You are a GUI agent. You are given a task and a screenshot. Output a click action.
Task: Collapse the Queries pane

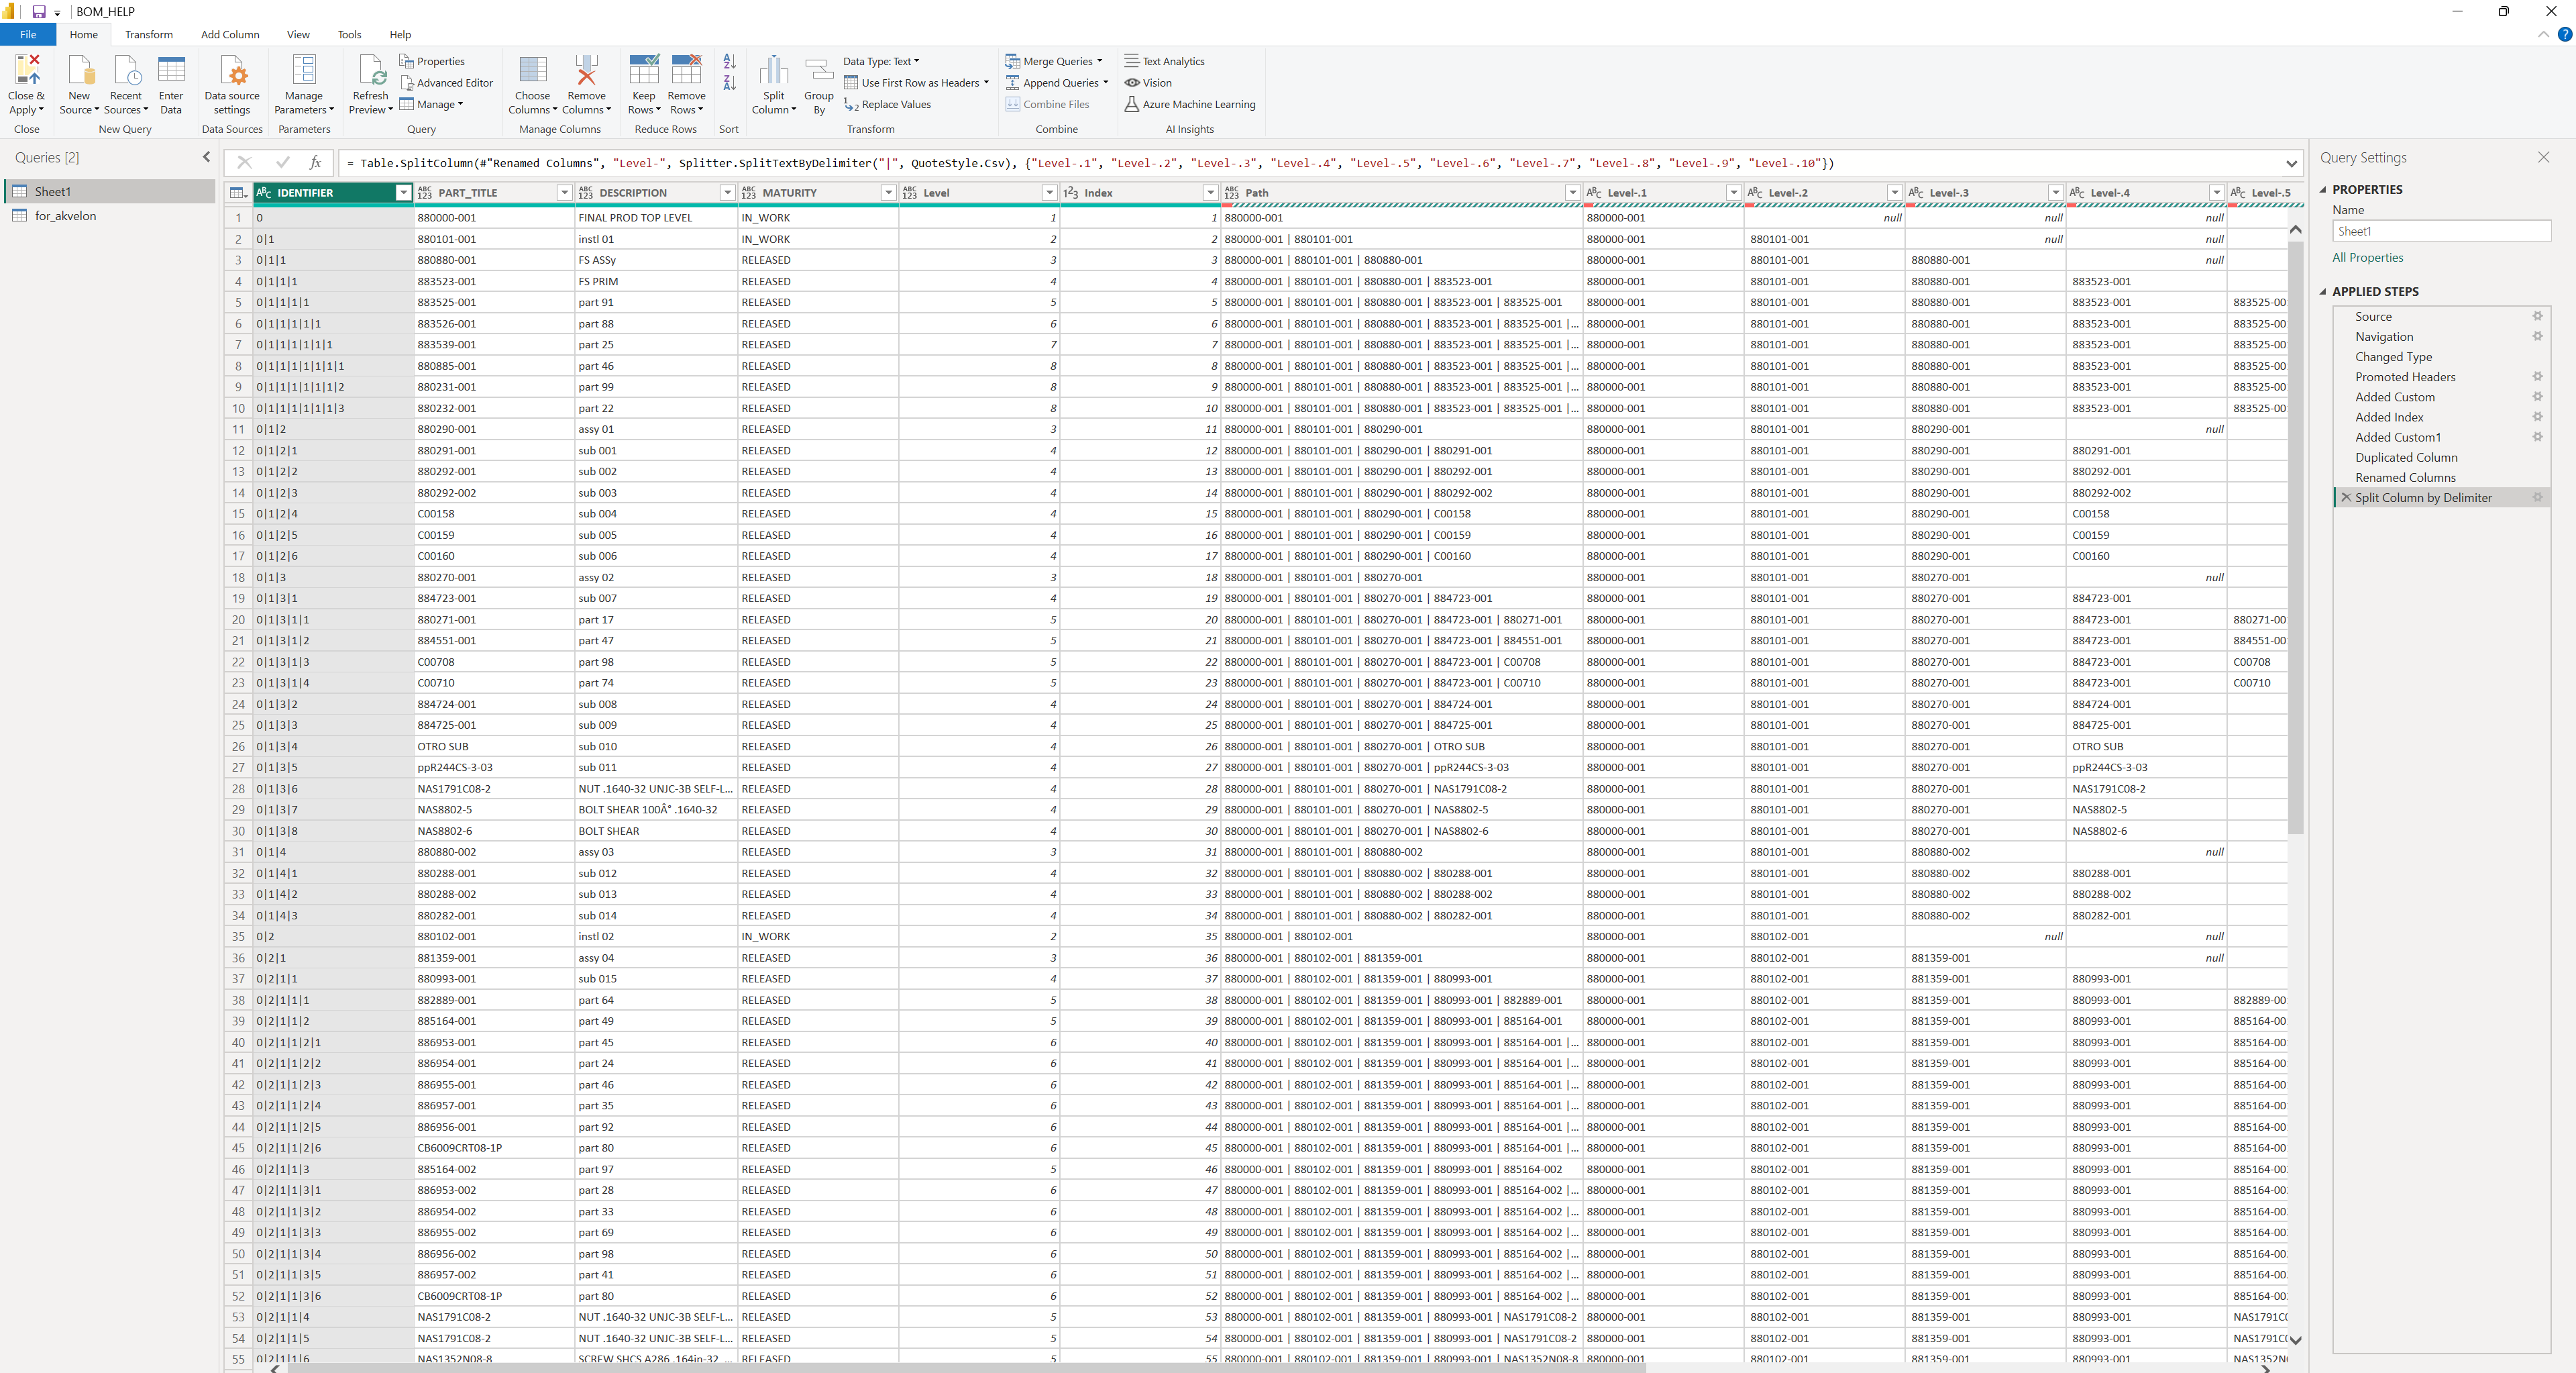pyautogui.click(x=206, y=157)
